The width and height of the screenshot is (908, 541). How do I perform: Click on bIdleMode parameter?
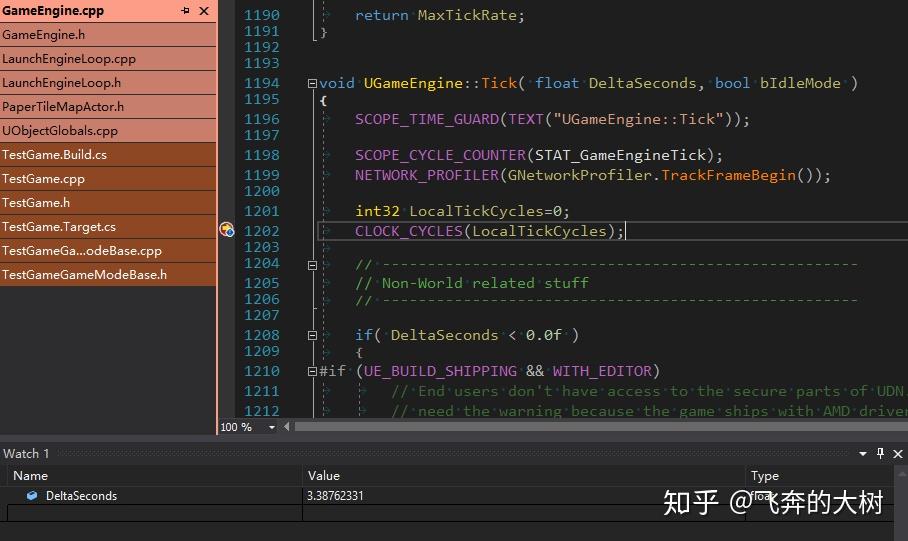tap(800, 83)
